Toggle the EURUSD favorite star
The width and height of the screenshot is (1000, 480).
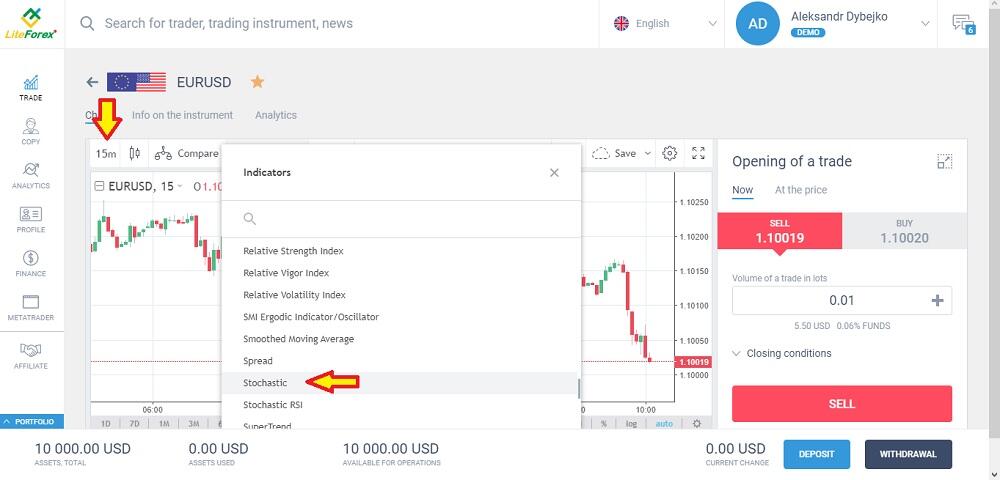[257, 82]
